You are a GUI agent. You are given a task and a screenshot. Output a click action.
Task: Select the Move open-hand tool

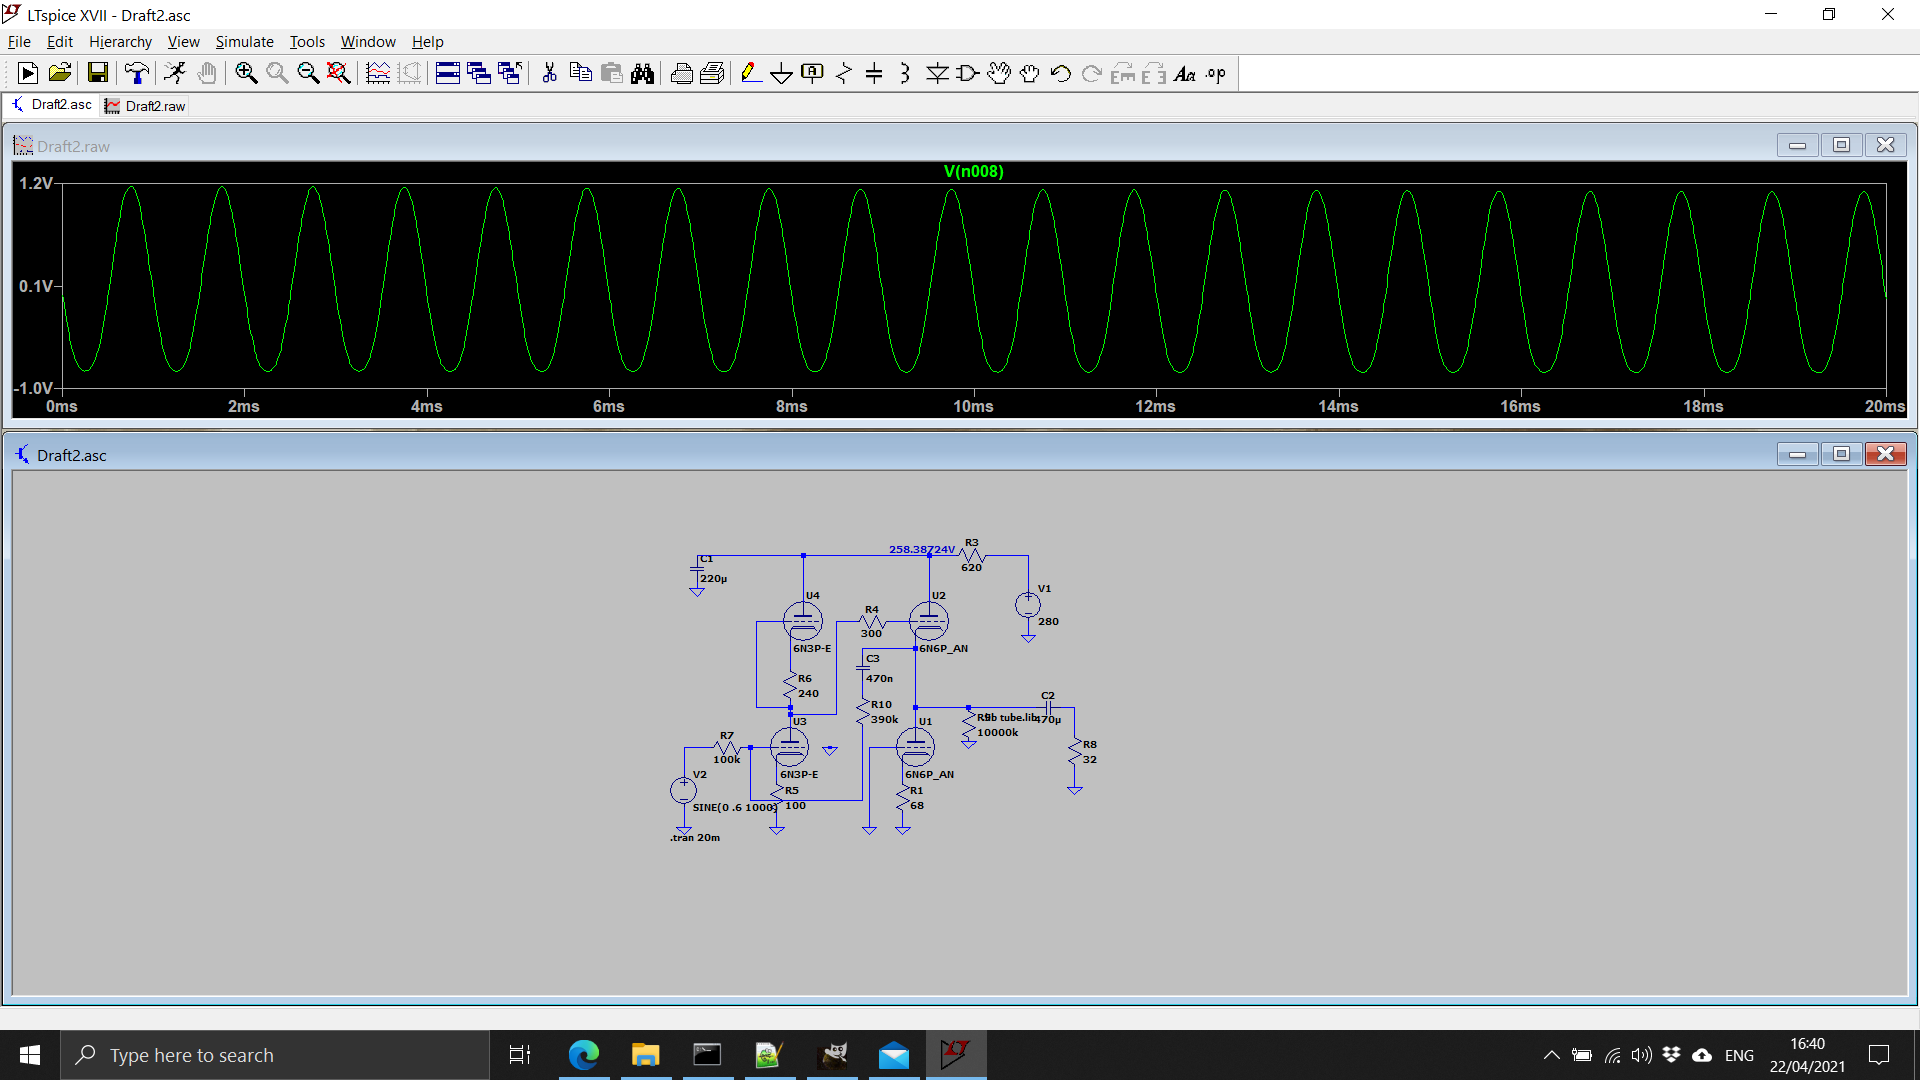tap(999, 73)
